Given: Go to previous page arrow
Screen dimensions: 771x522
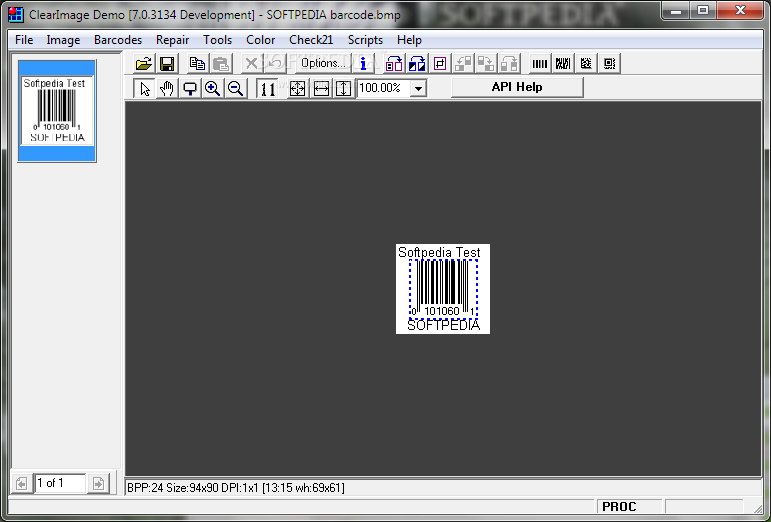Looking at the screenshot, I should click(21, 484).
